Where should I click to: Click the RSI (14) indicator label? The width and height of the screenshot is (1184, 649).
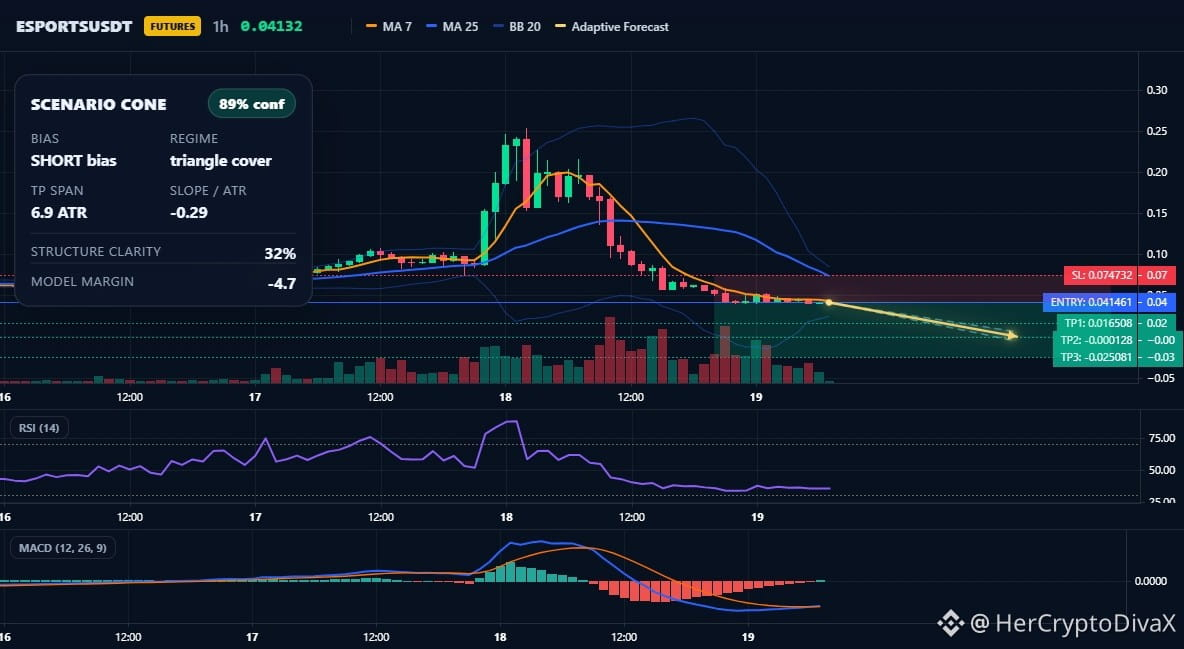pyautogui.click(x=39, y=428)
